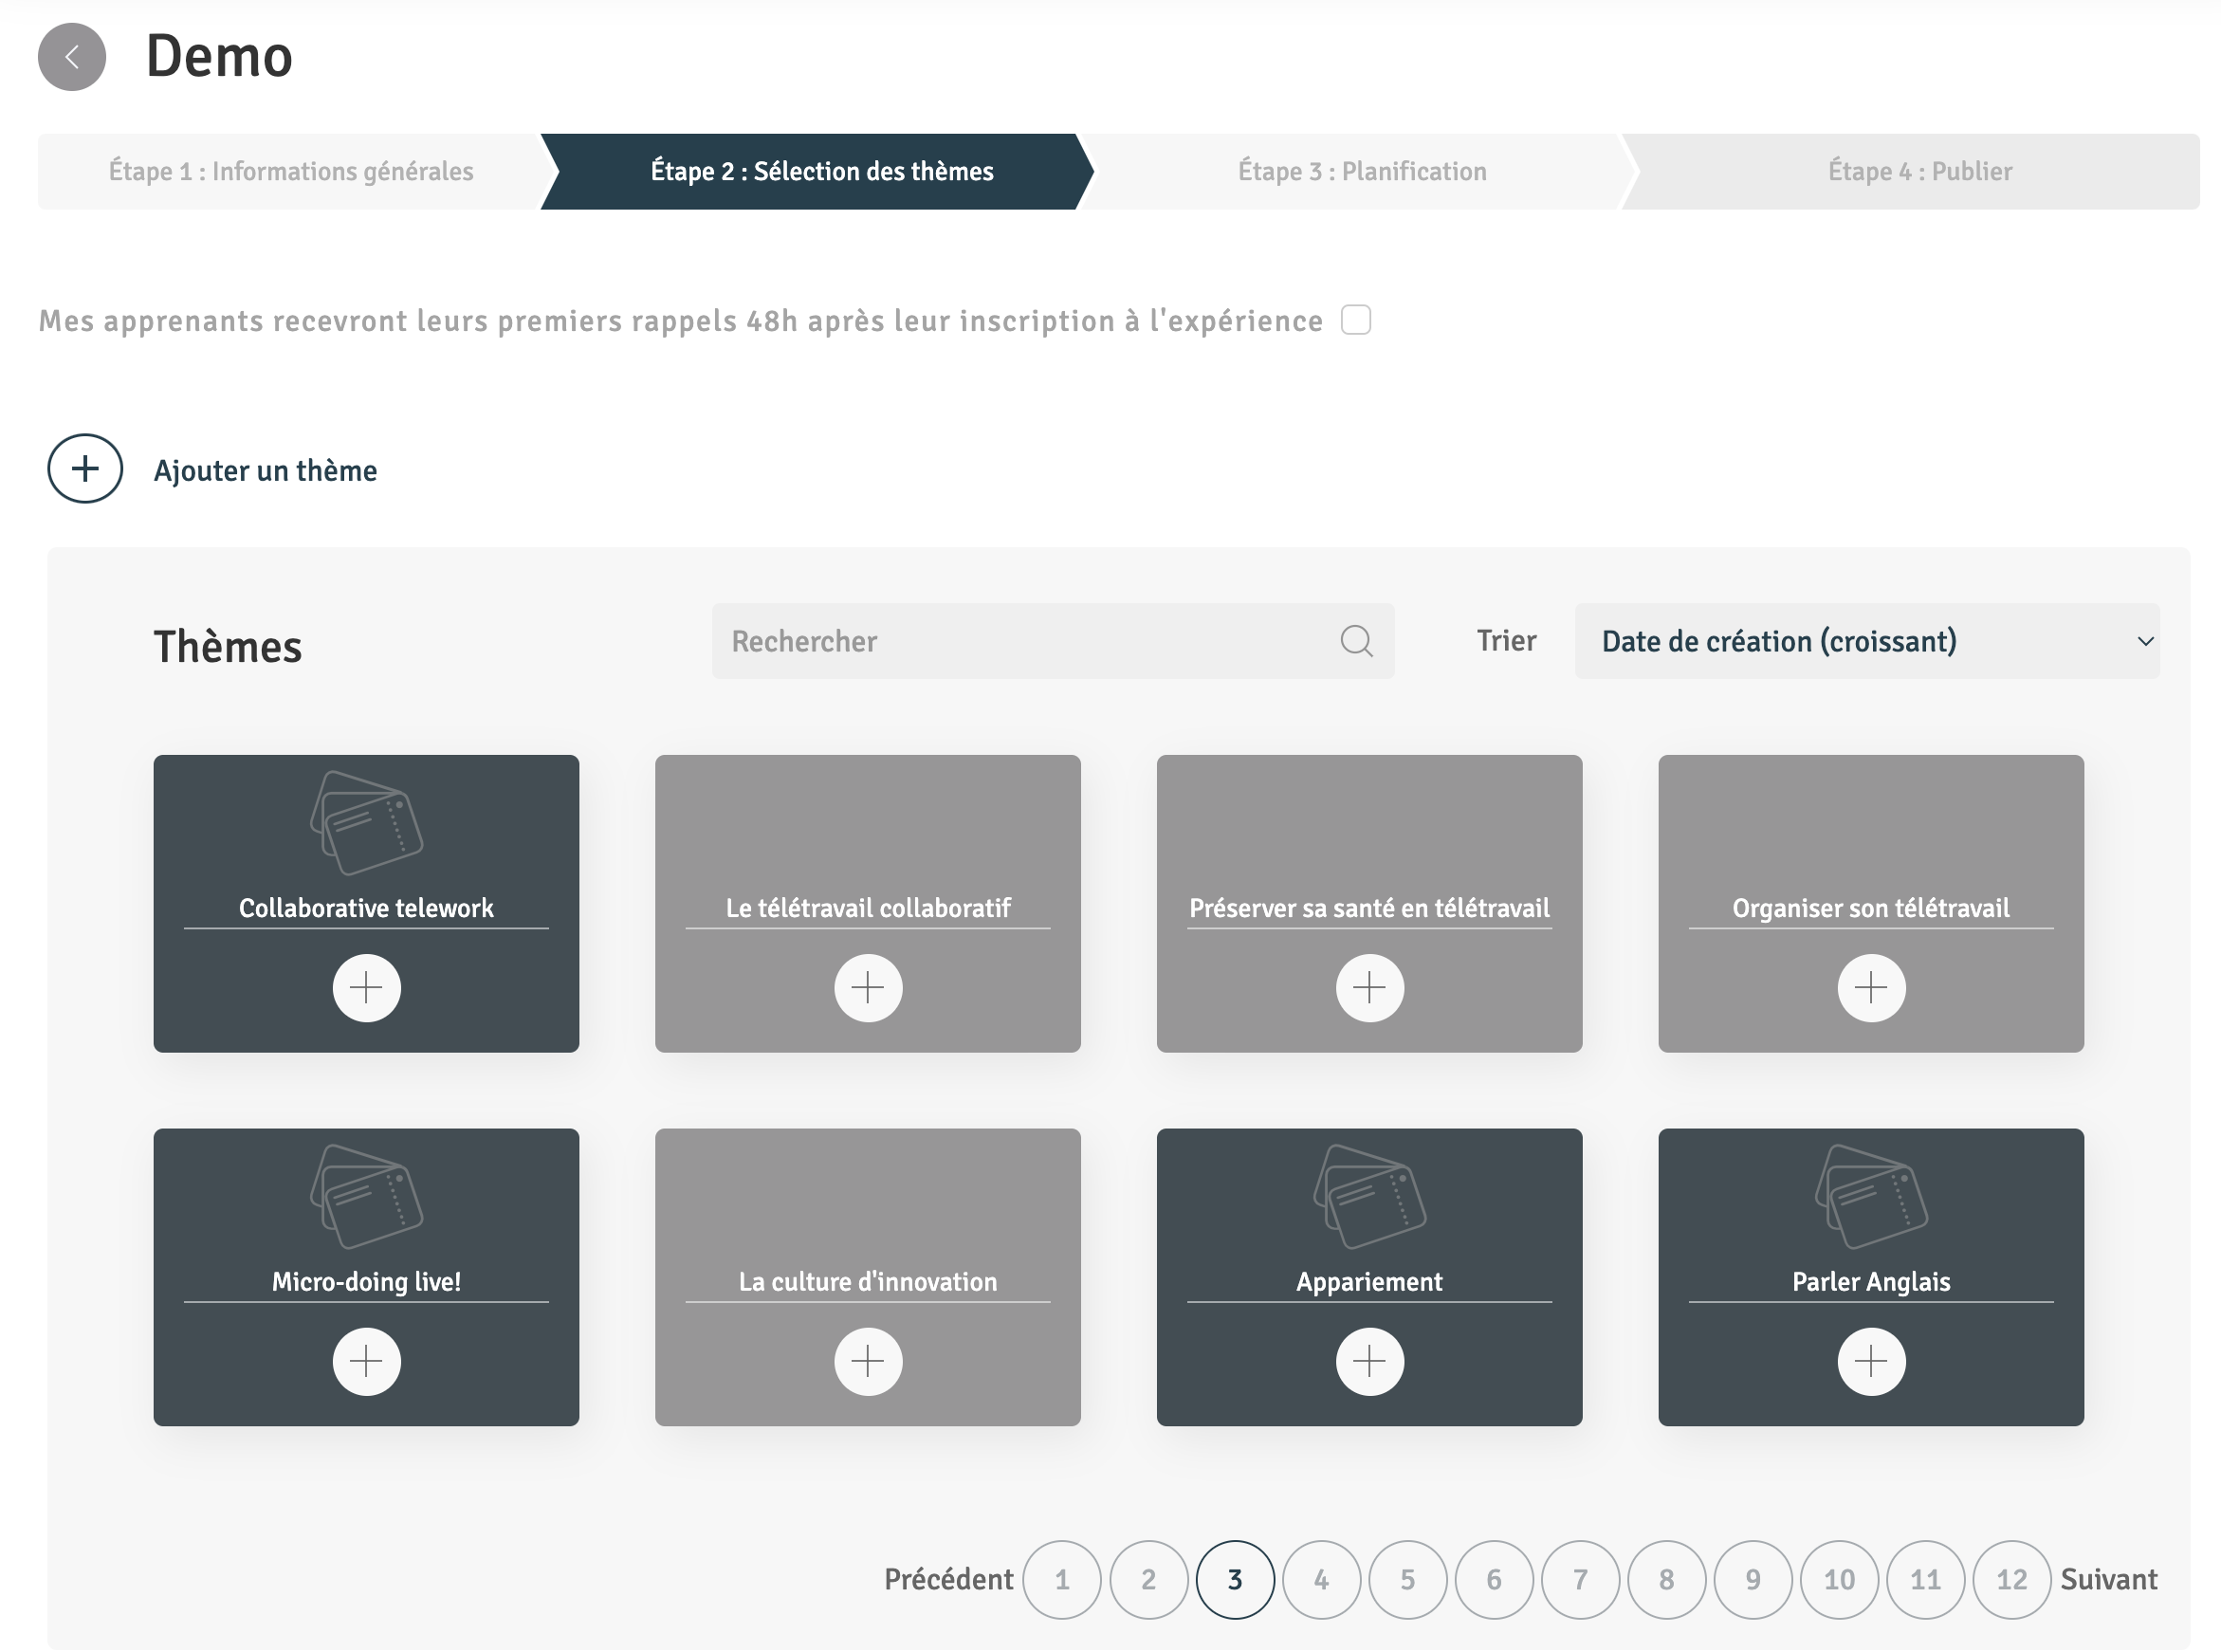Add the Micro-doing live! theme
This screenshot has height=1652, width=2221.
coord(366,1362)
